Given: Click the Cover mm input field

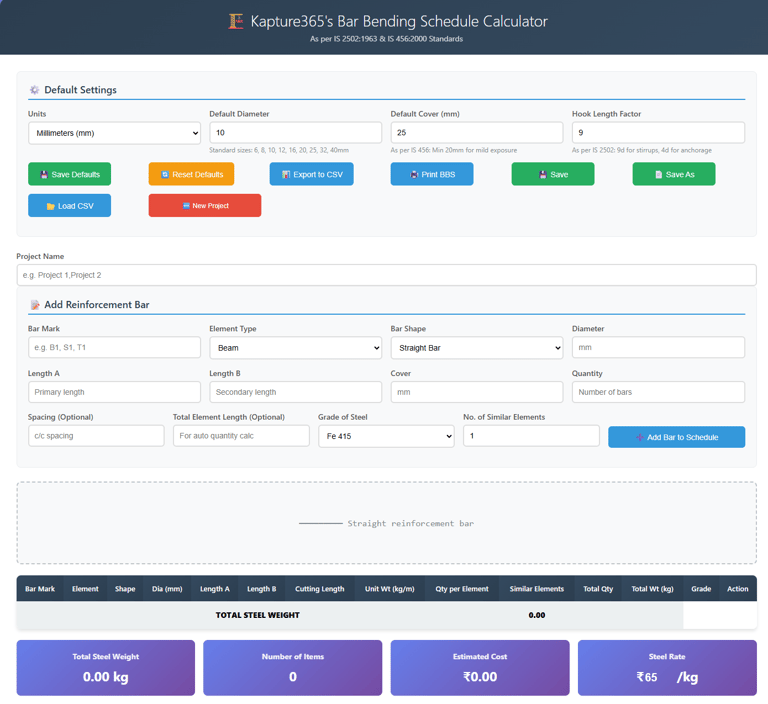Looking at the screenshot, I should (477, 392).
